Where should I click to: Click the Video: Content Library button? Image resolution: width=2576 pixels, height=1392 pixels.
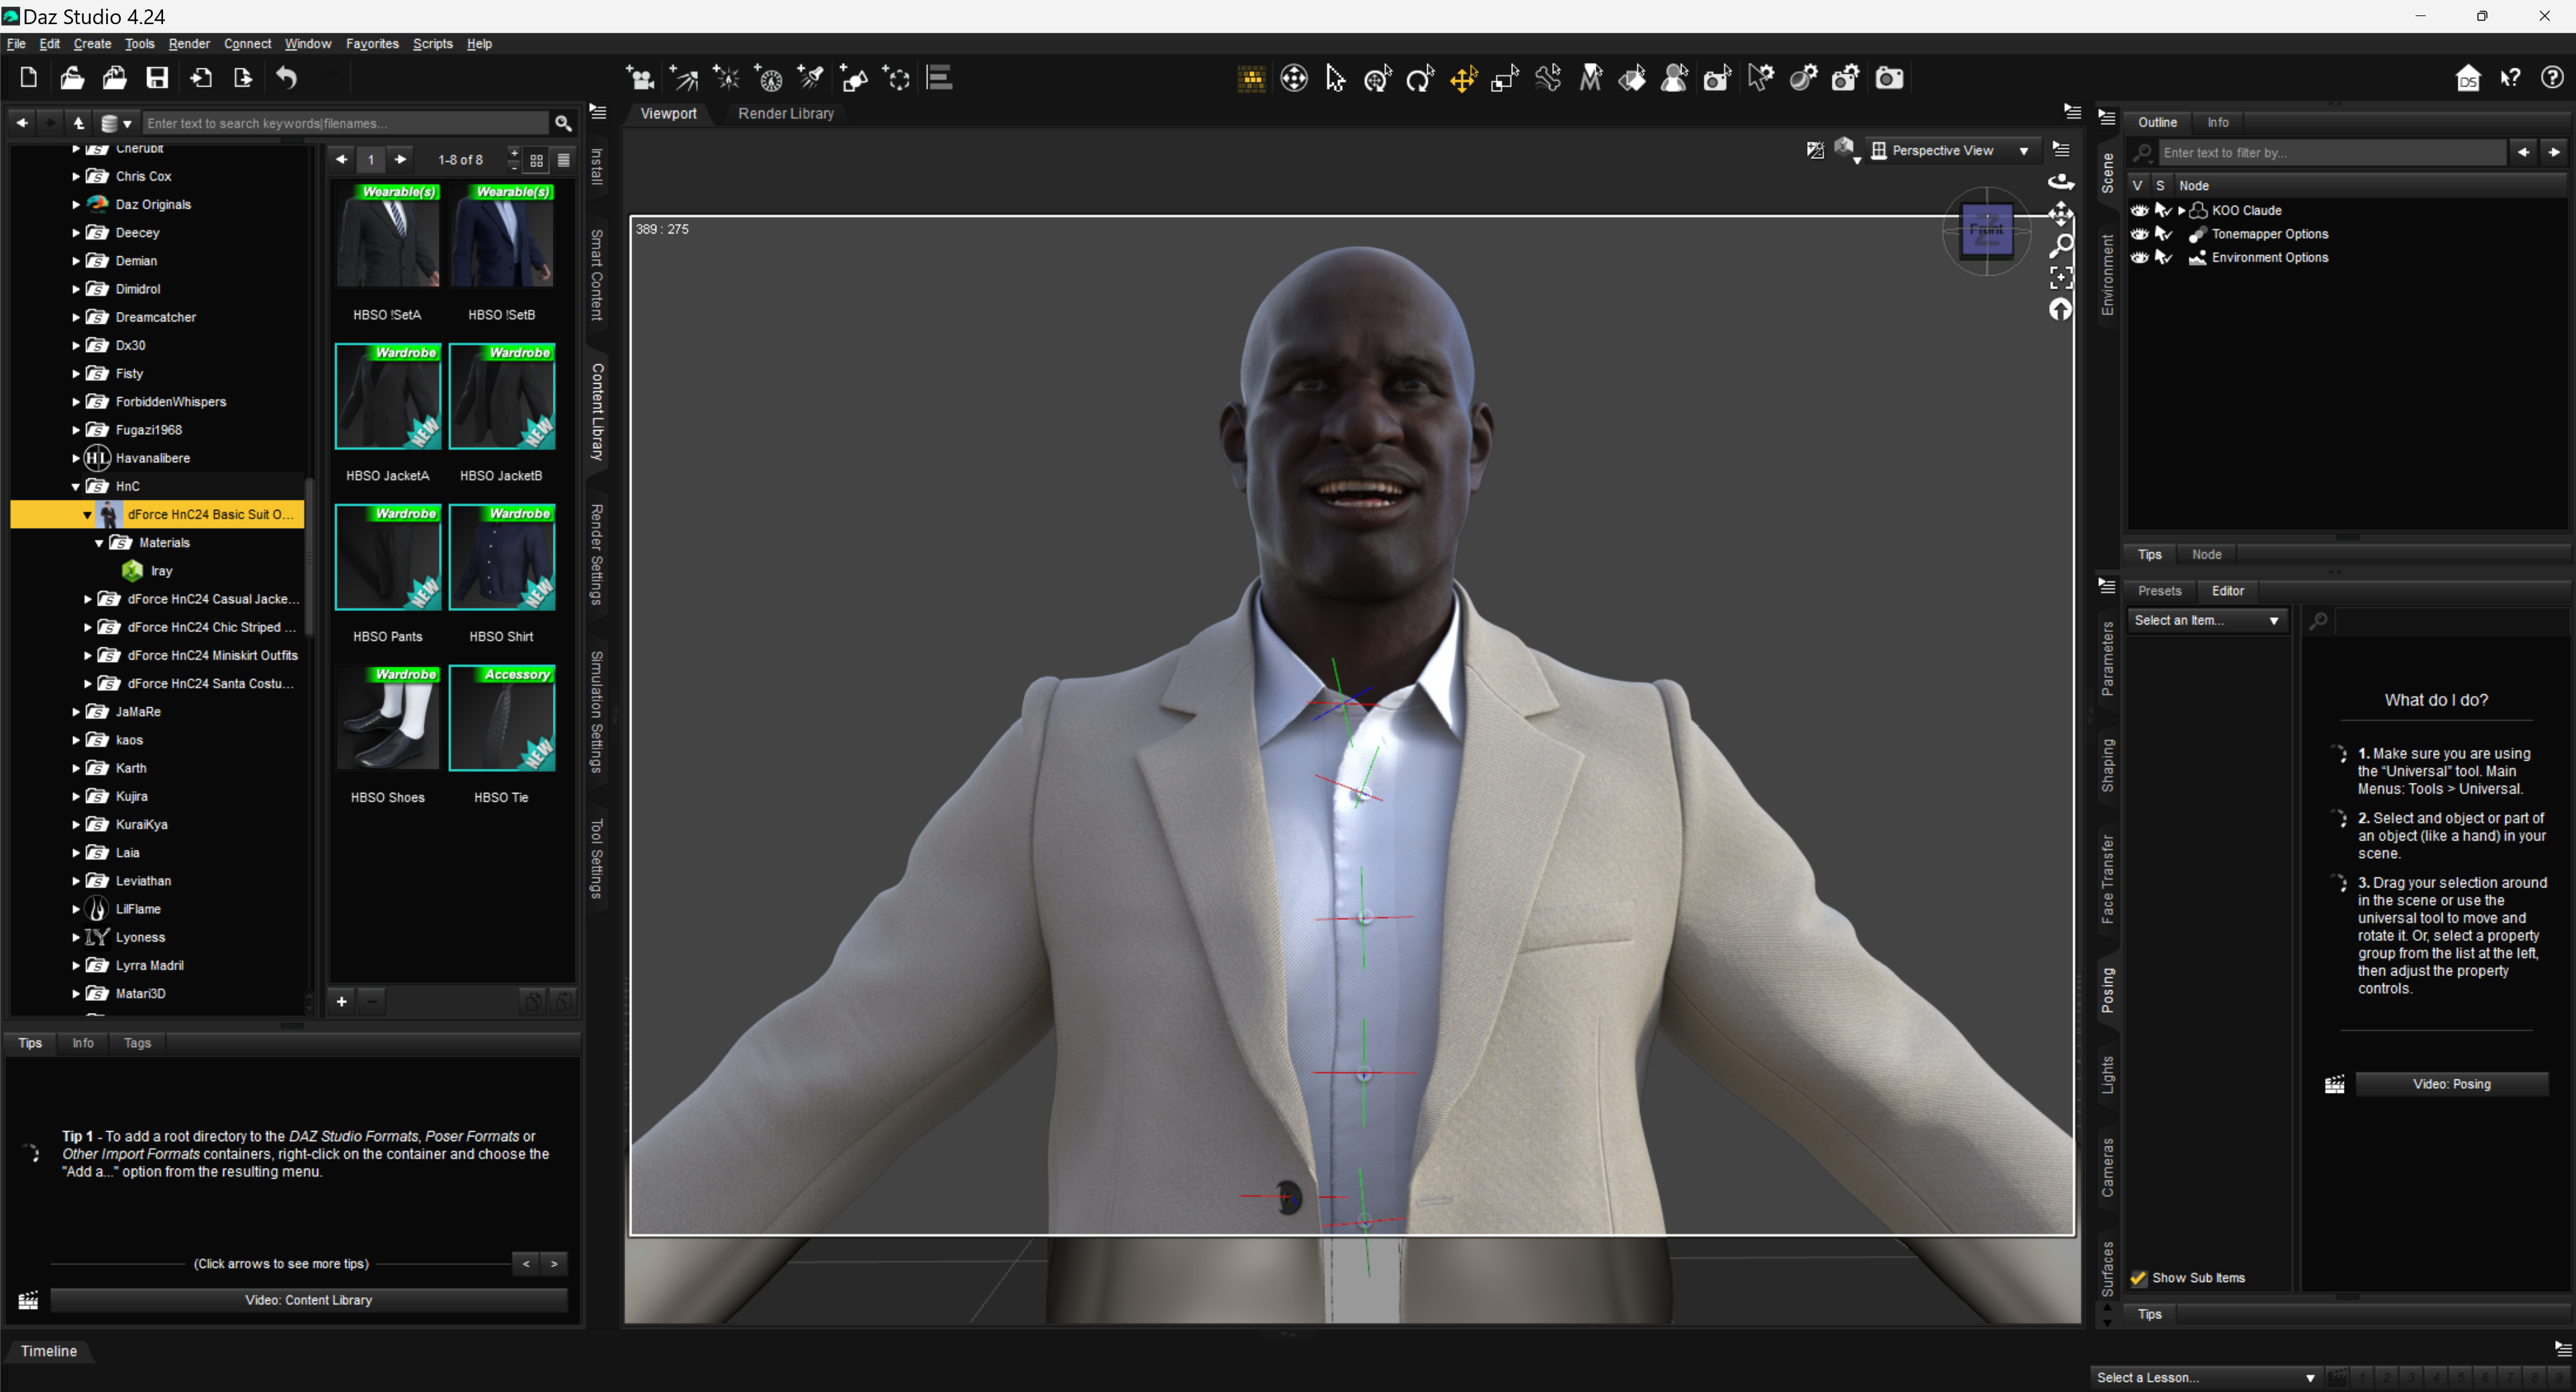click(308, 1300)
